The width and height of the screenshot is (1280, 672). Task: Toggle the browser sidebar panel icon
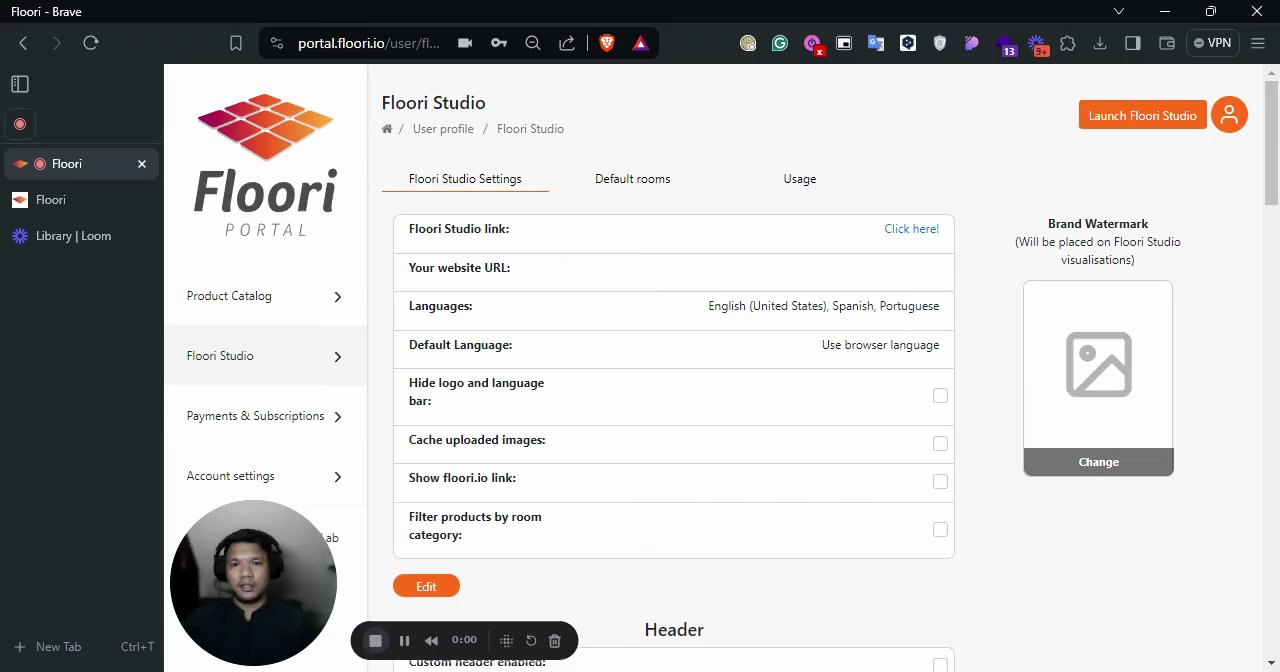tap(1133, 43)
